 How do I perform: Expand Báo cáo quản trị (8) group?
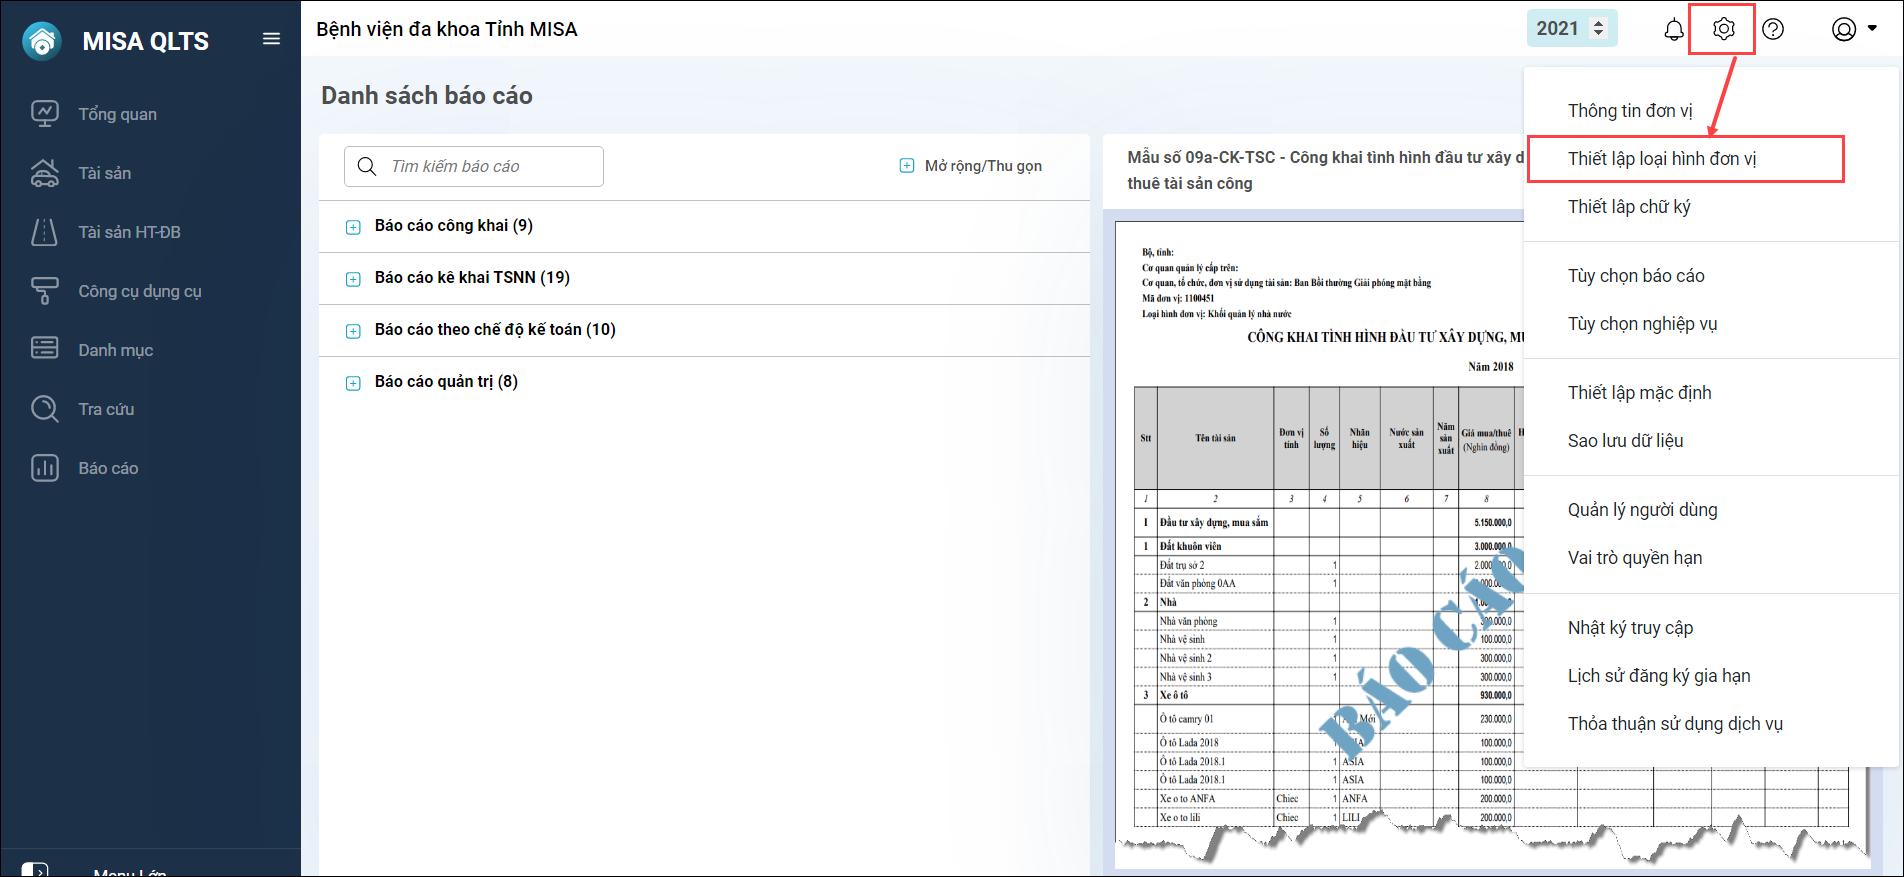[353, 383]
